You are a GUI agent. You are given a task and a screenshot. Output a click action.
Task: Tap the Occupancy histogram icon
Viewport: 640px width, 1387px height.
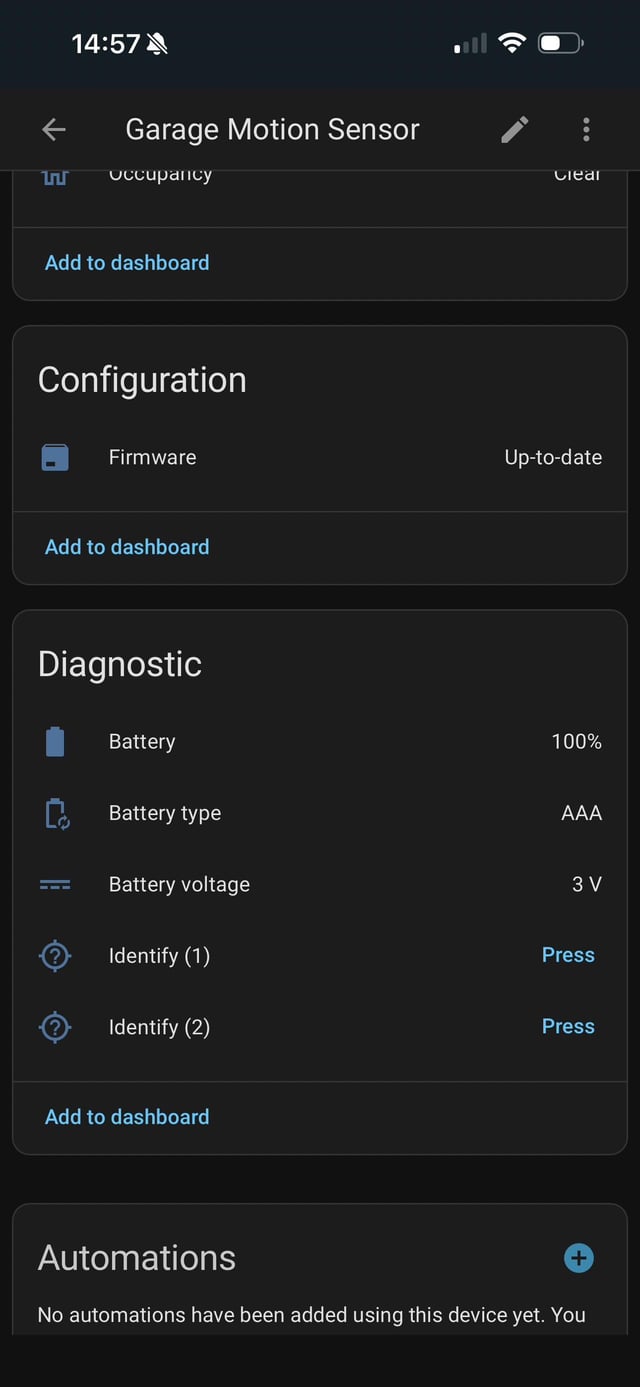(55, 173)
